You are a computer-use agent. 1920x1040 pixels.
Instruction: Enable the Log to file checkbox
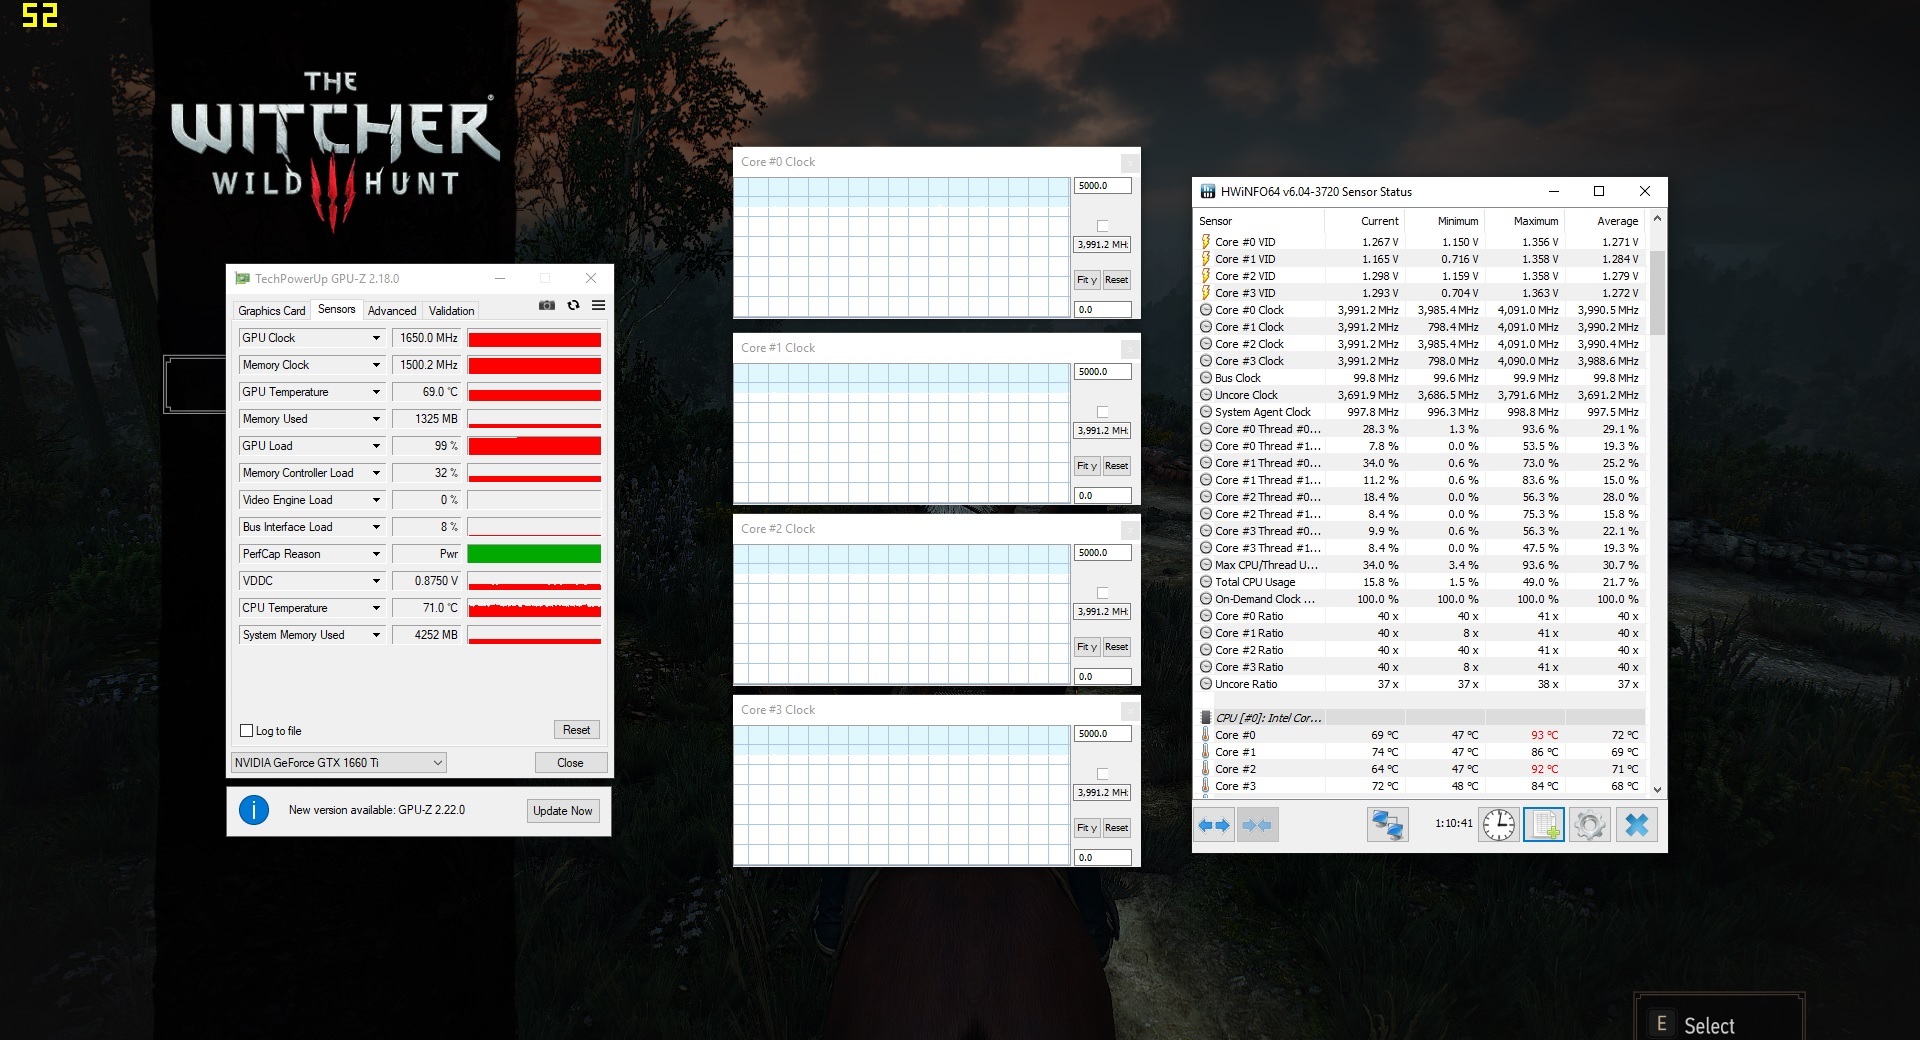coord(247,731)
